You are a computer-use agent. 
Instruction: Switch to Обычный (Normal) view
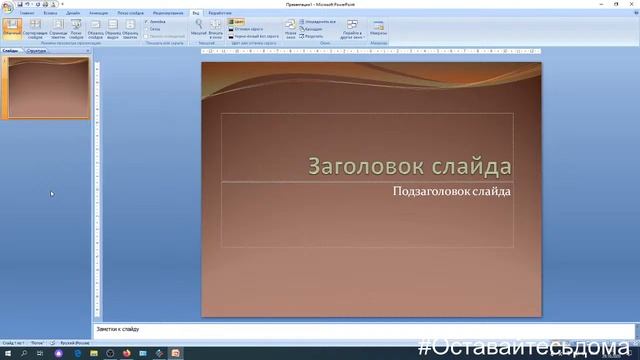pyautogui.click(x=12, y=29)
